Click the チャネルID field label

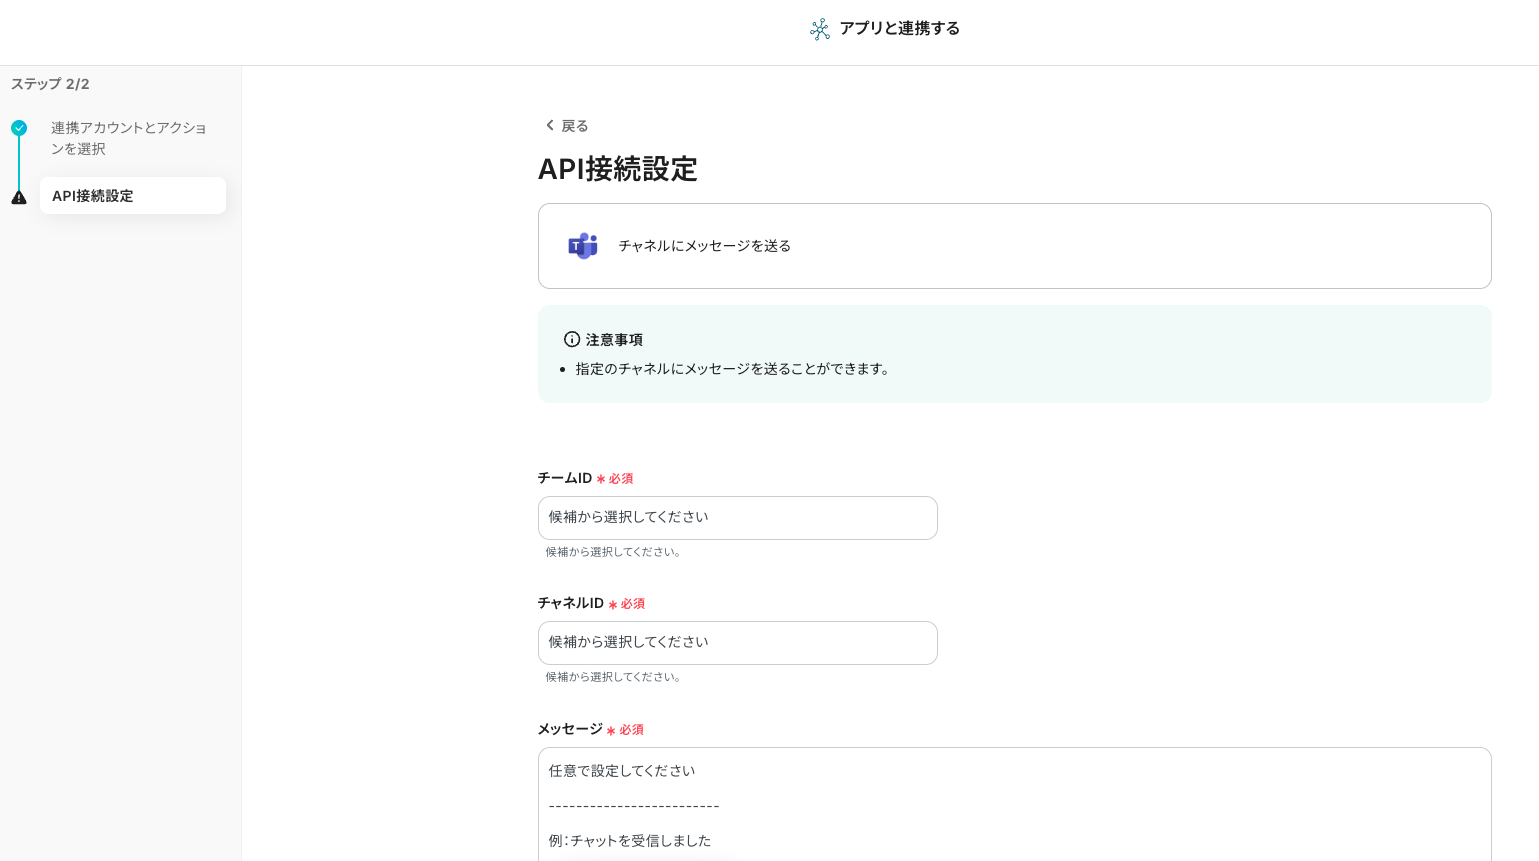(570, 603)
